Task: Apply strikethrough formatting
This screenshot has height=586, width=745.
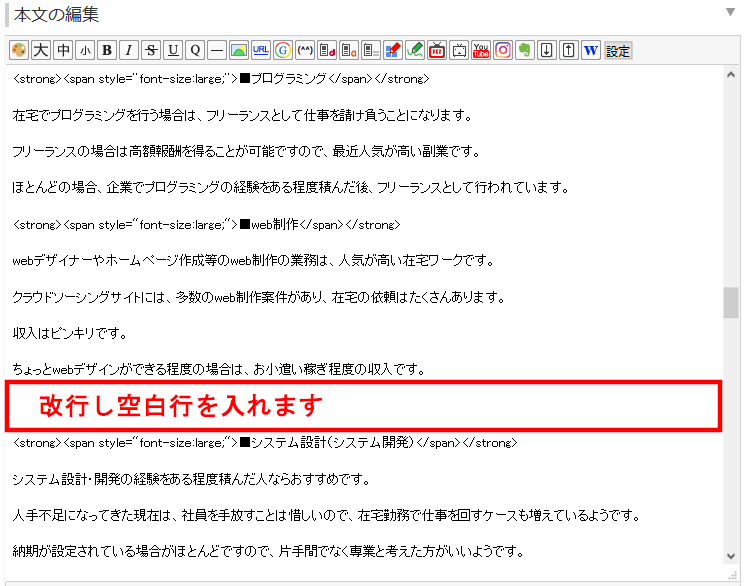Action: tap(151, 50)
